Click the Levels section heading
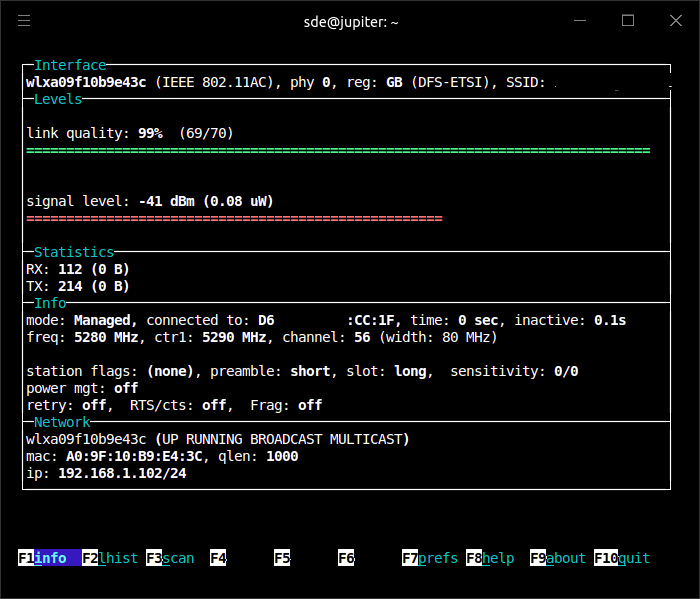This screenshot has width=700, height=599. click(58, 99)
